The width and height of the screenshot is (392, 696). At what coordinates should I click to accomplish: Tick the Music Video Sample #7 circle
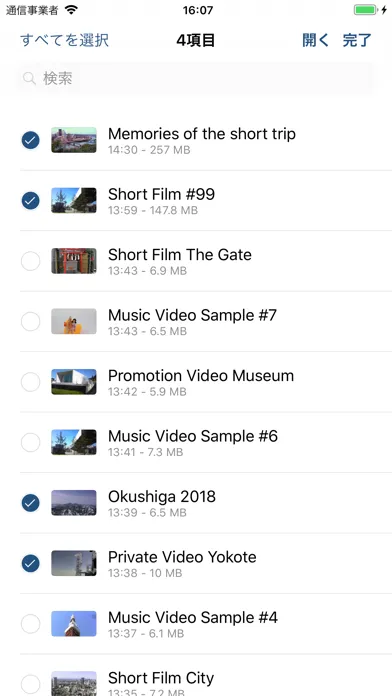point(31,321)
